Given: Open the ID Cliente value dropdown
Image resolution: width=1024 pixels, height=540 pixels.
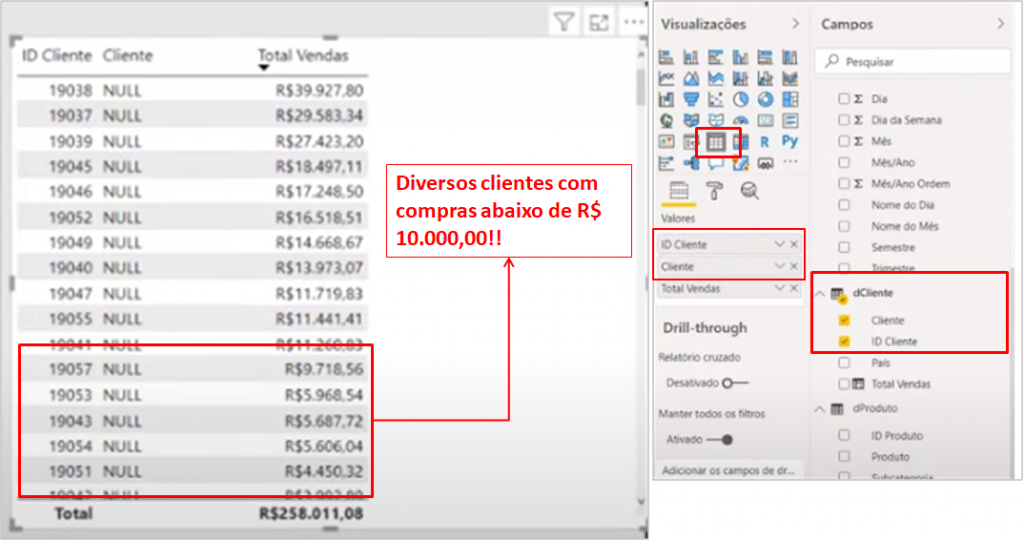Looking at the screenshot, I should (779, 245).
